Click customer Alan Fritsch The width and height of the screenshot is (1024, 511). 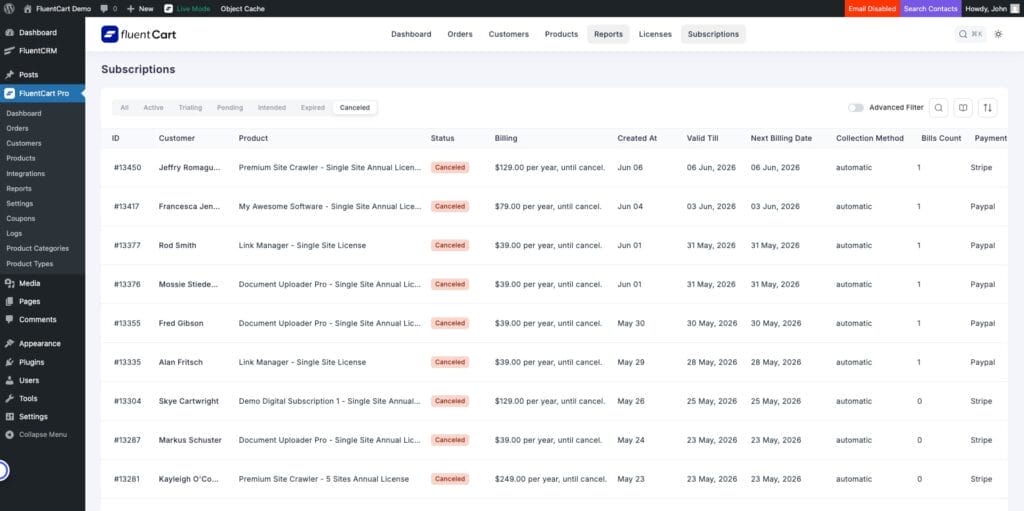[x=180, y=362]
